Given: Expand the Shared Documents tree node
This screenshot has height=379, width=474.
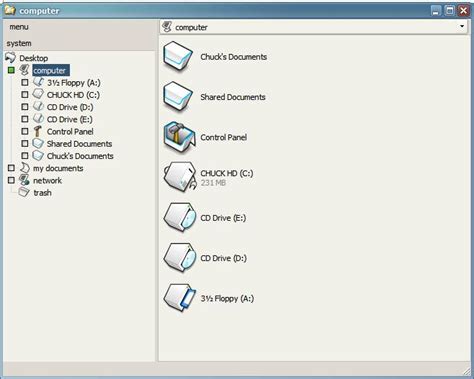Looking at the screenshot, I should click(25, 143).
